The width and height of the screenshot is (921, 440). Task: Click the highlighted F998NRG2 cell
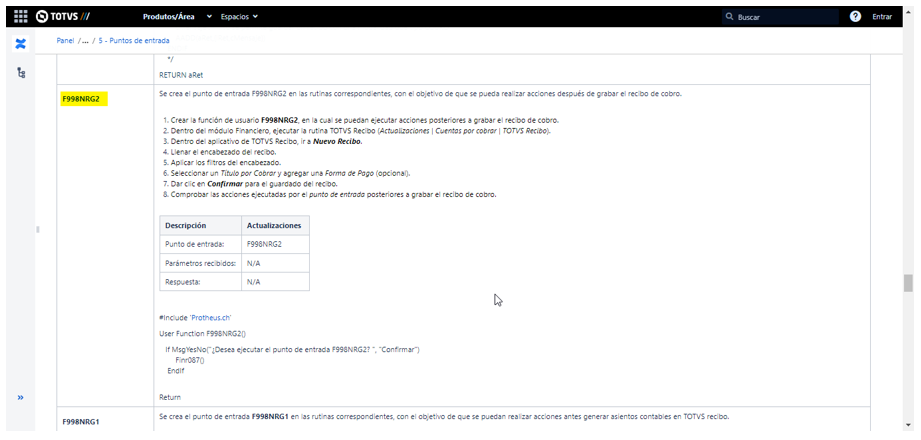click(85, 99)
